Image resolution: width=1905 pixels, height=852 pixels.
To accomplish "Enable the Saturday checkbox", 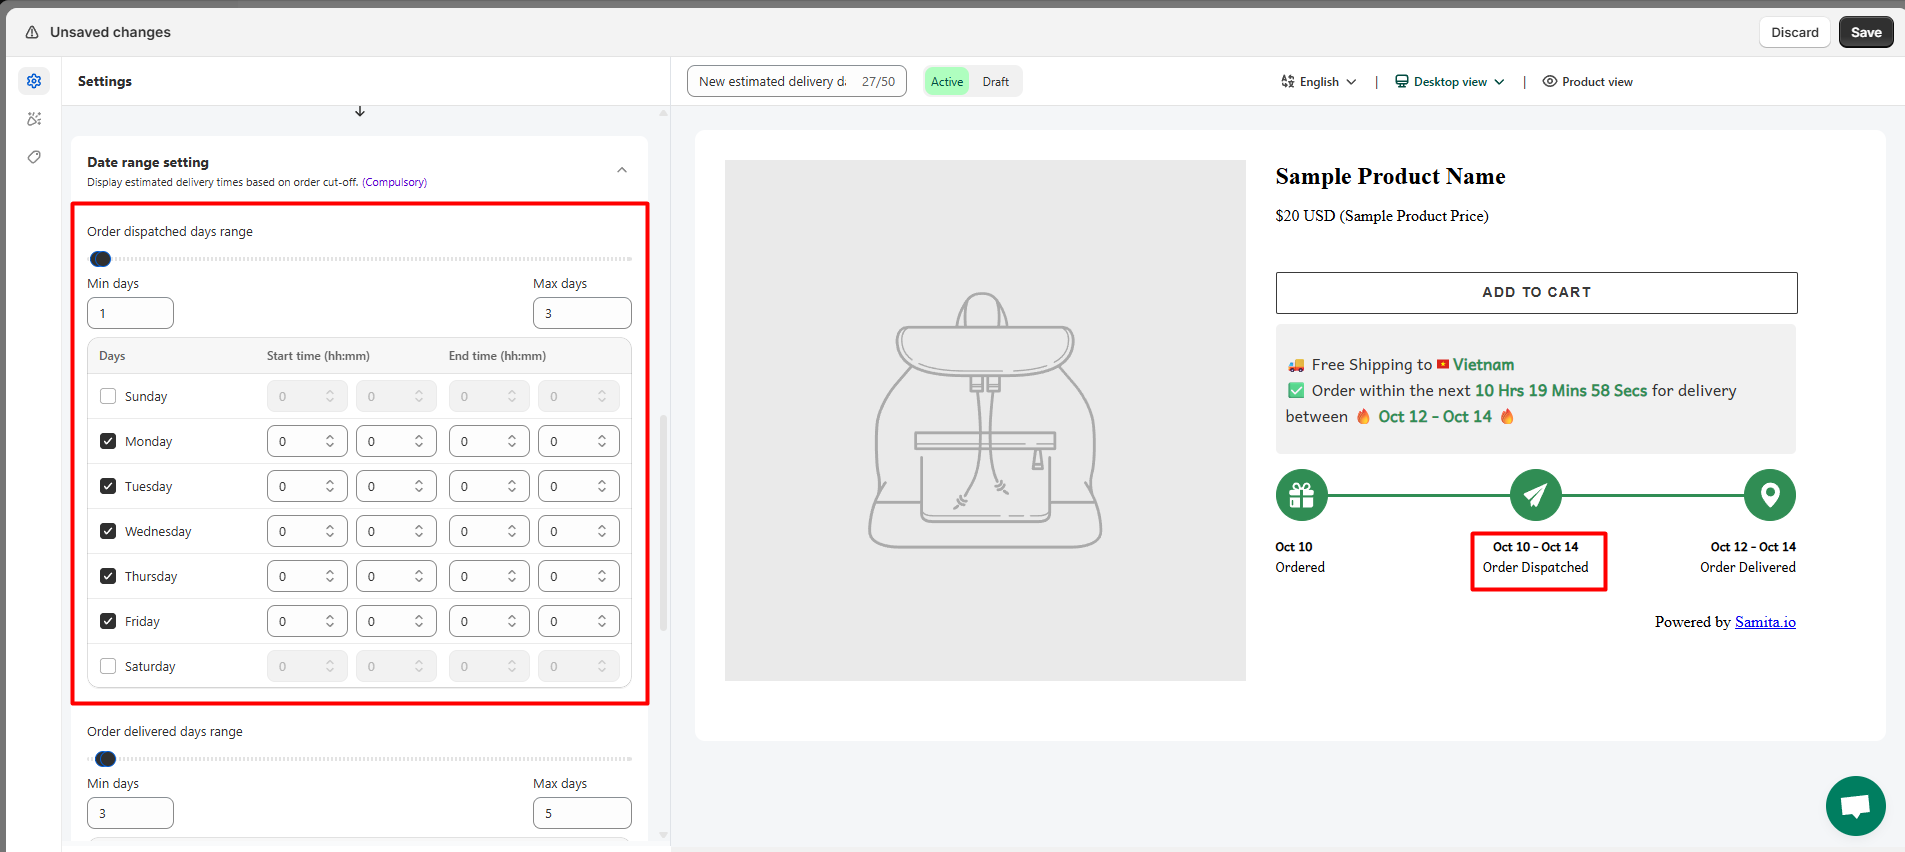I will (108, 666).
